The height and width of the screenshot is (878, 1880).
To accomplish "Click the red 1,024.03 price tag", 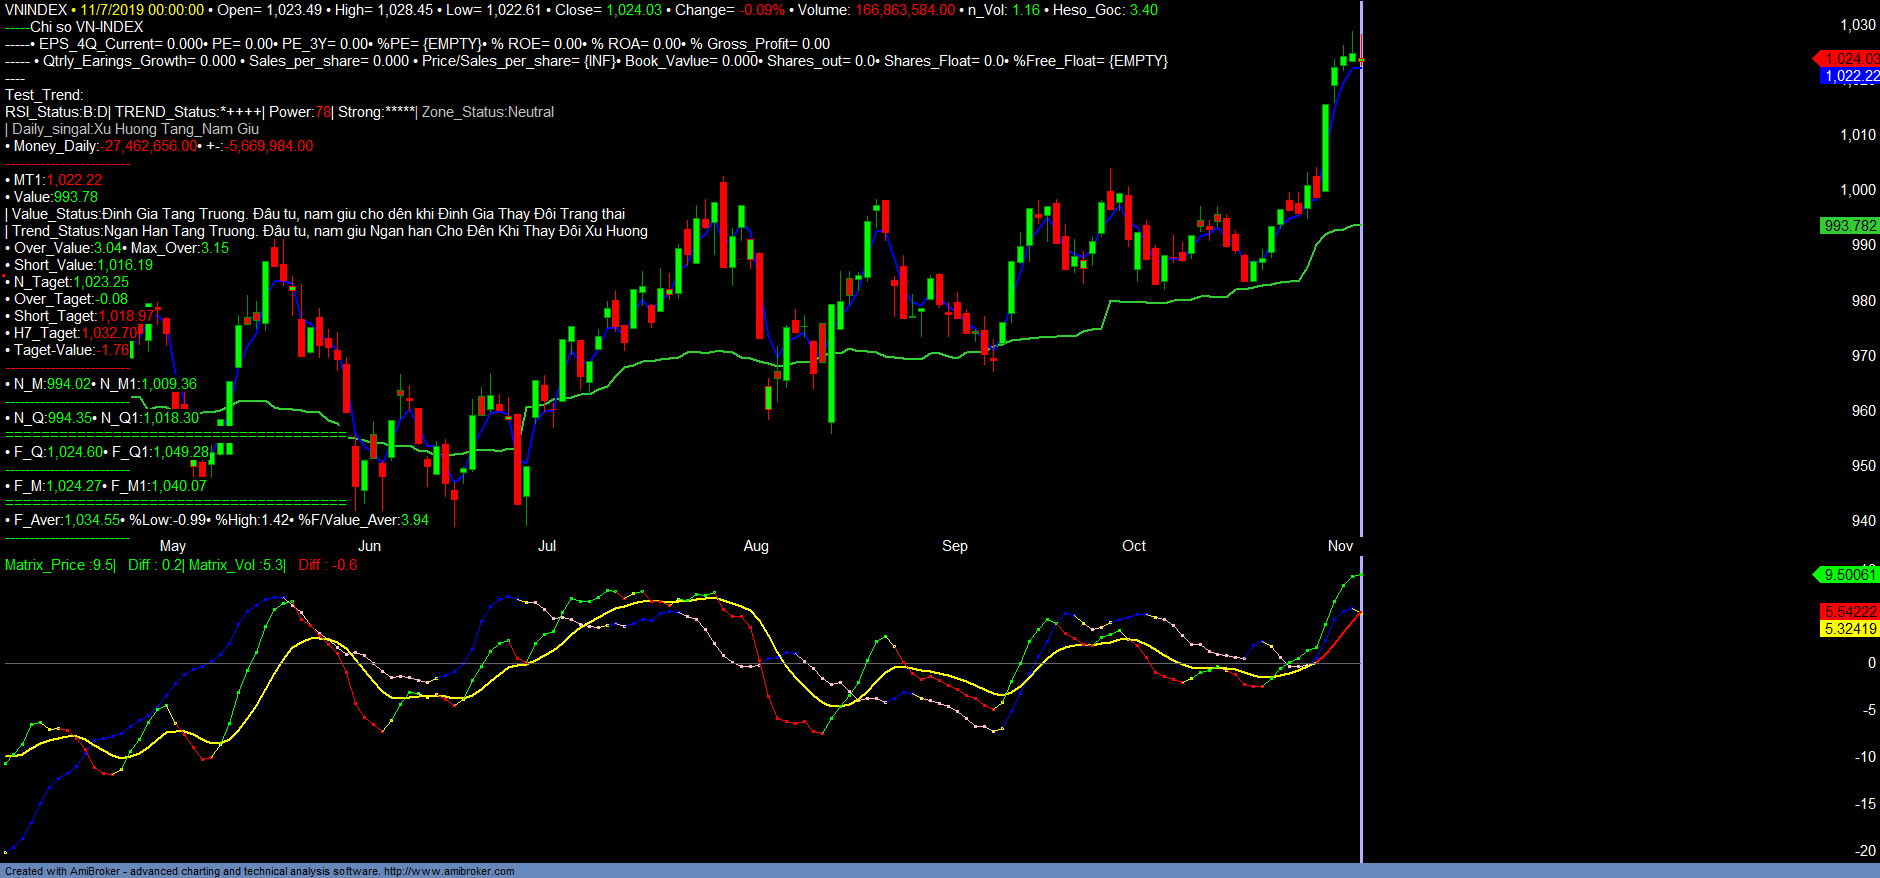I will tap(1849, 59).
